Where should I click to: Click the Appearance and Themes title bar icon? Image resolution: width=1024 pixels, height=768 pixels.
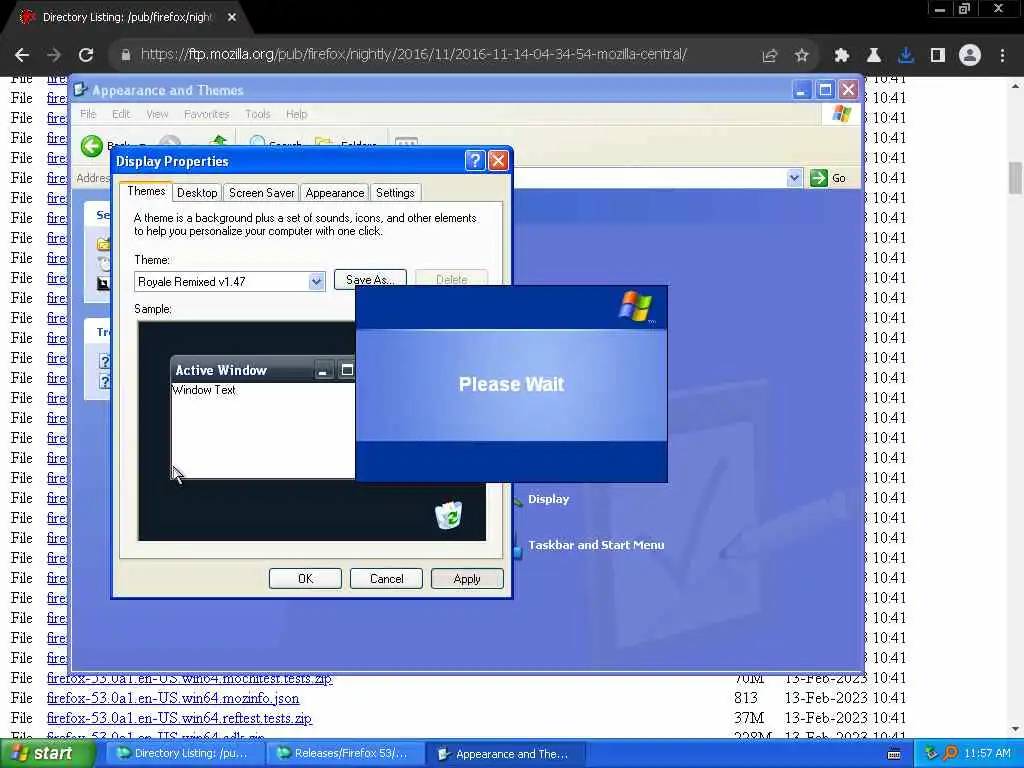tap(80, 90)
